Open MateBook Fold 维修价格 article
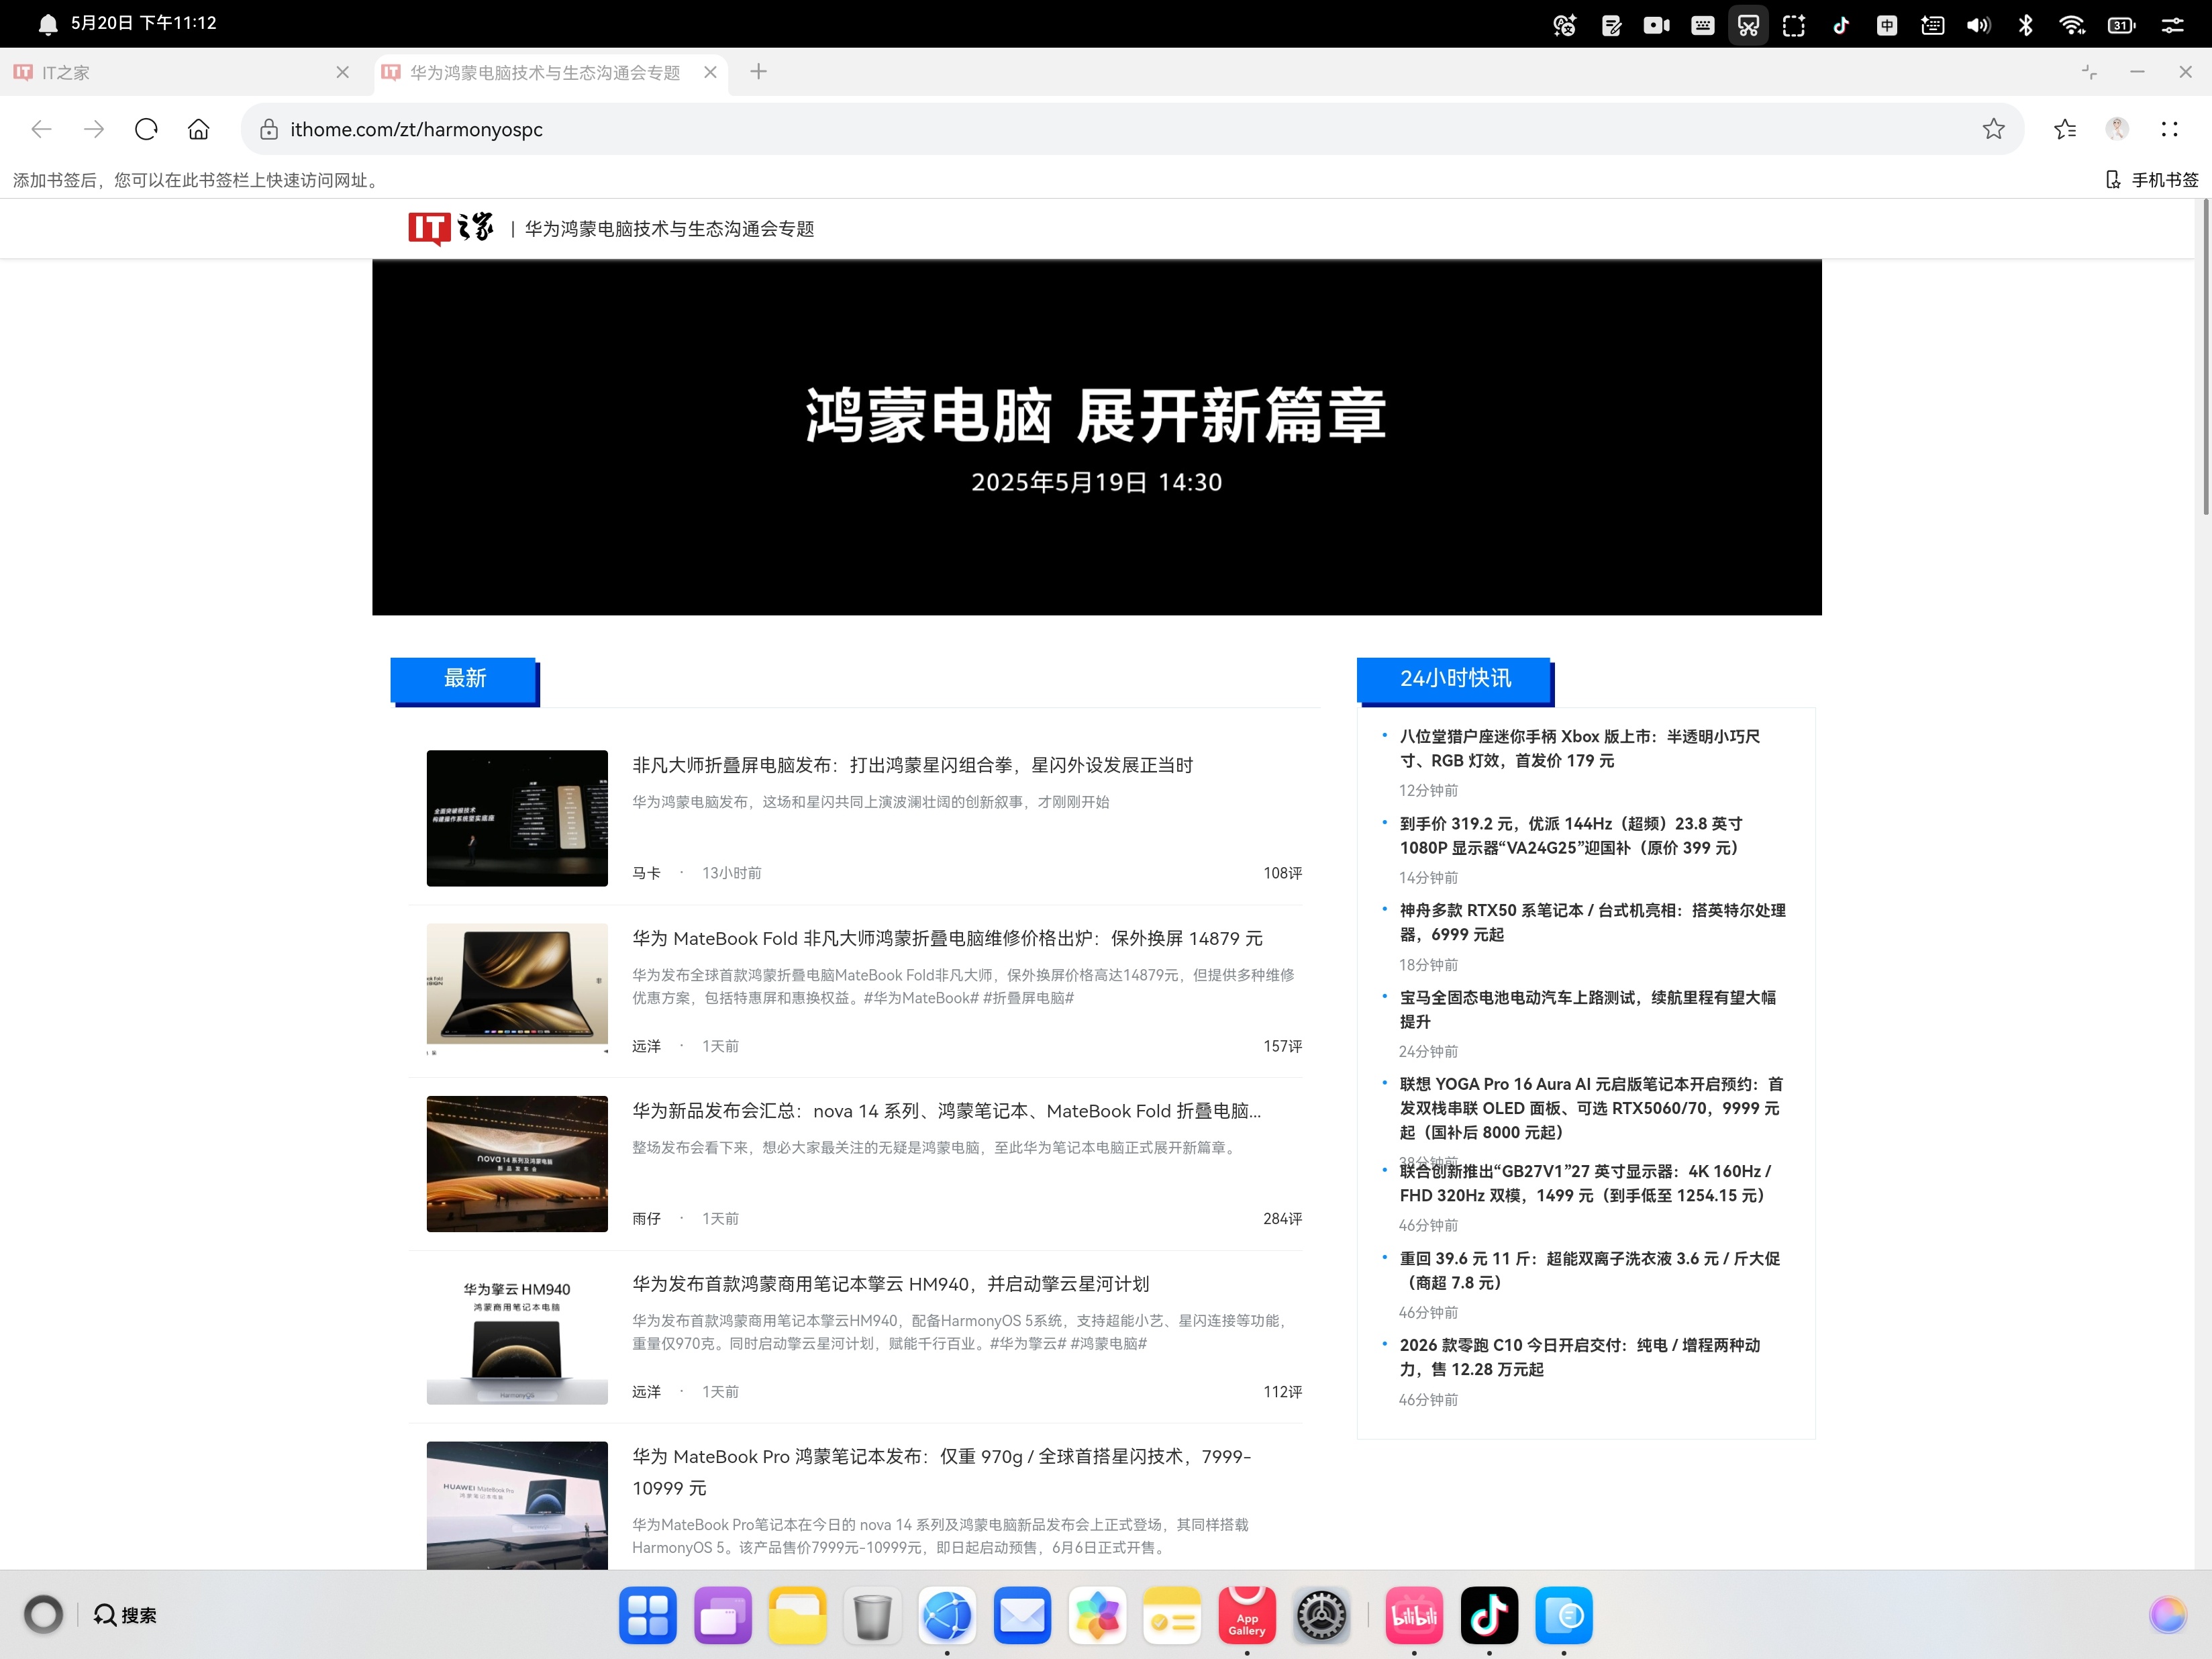 point(947,938)
